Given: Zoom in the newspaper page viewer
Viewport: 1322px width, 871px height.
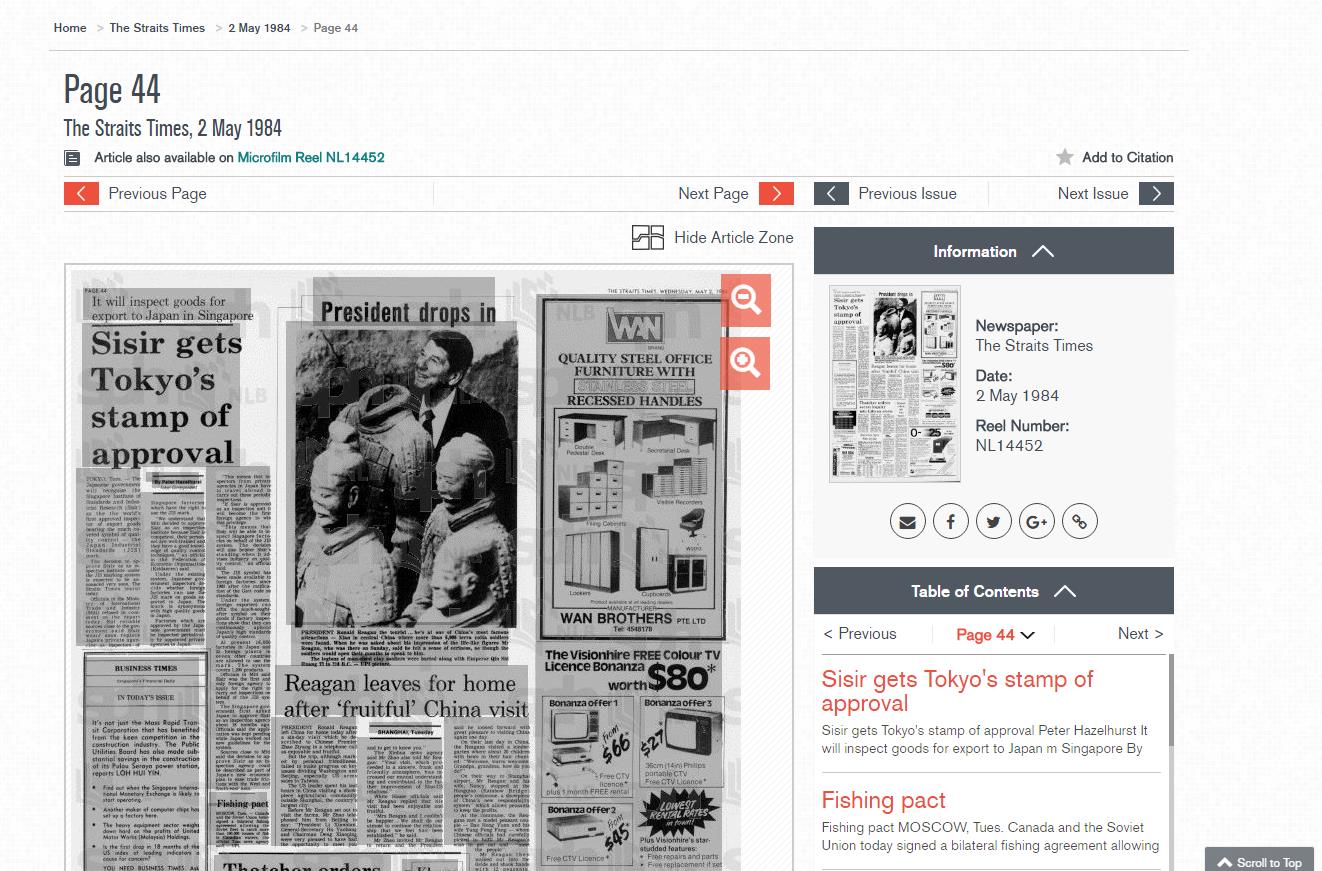Looking at the screenshot, I should [x=745, y=363].
